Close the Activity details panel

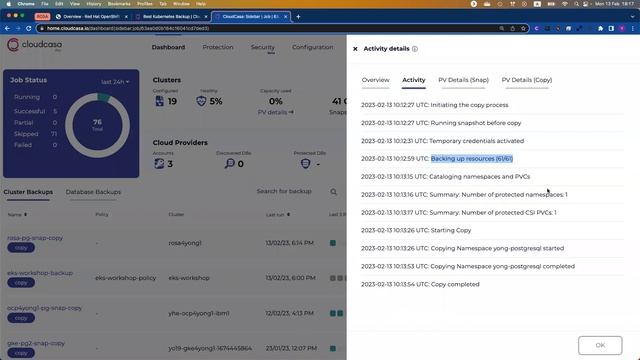pyautogui.click(x=355, y=49)
